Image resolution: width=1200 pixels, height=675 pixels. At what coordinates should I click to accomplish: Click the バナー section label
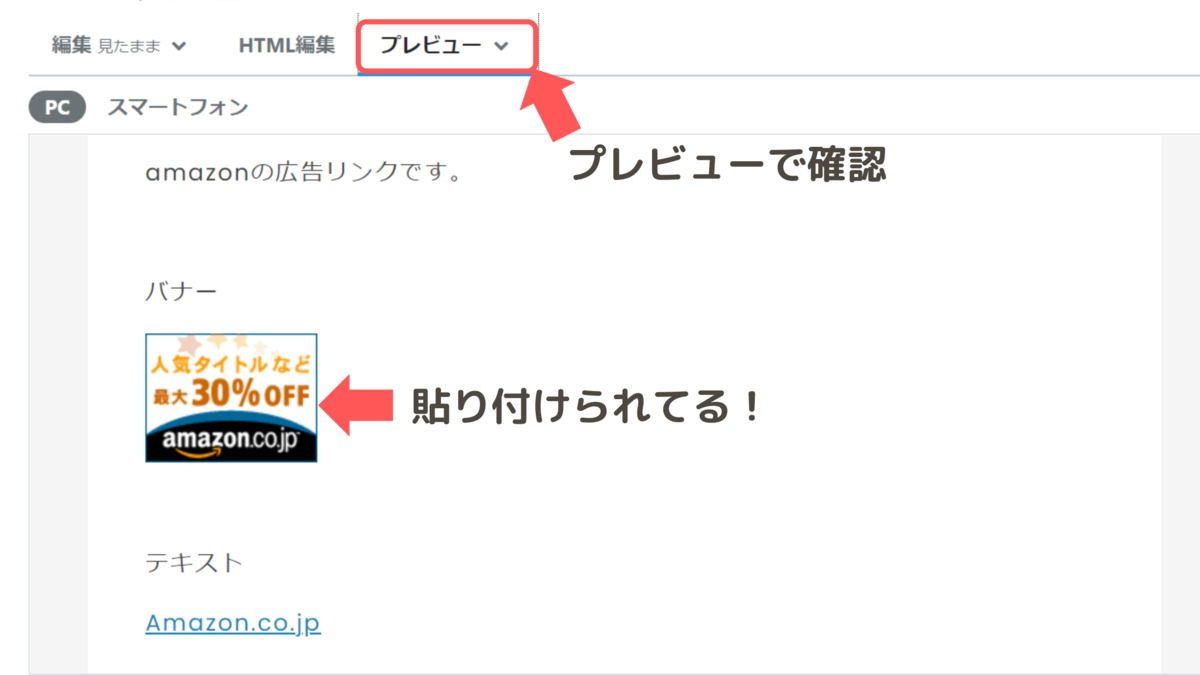(x=181, y=292)
